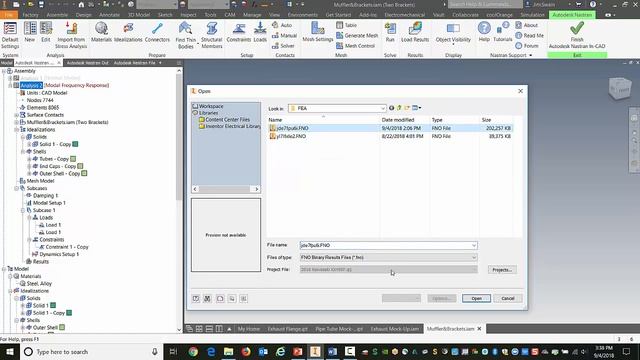Open the Autodesk Nastran ribbon tab
640x360 pixels.
[572, 15]
